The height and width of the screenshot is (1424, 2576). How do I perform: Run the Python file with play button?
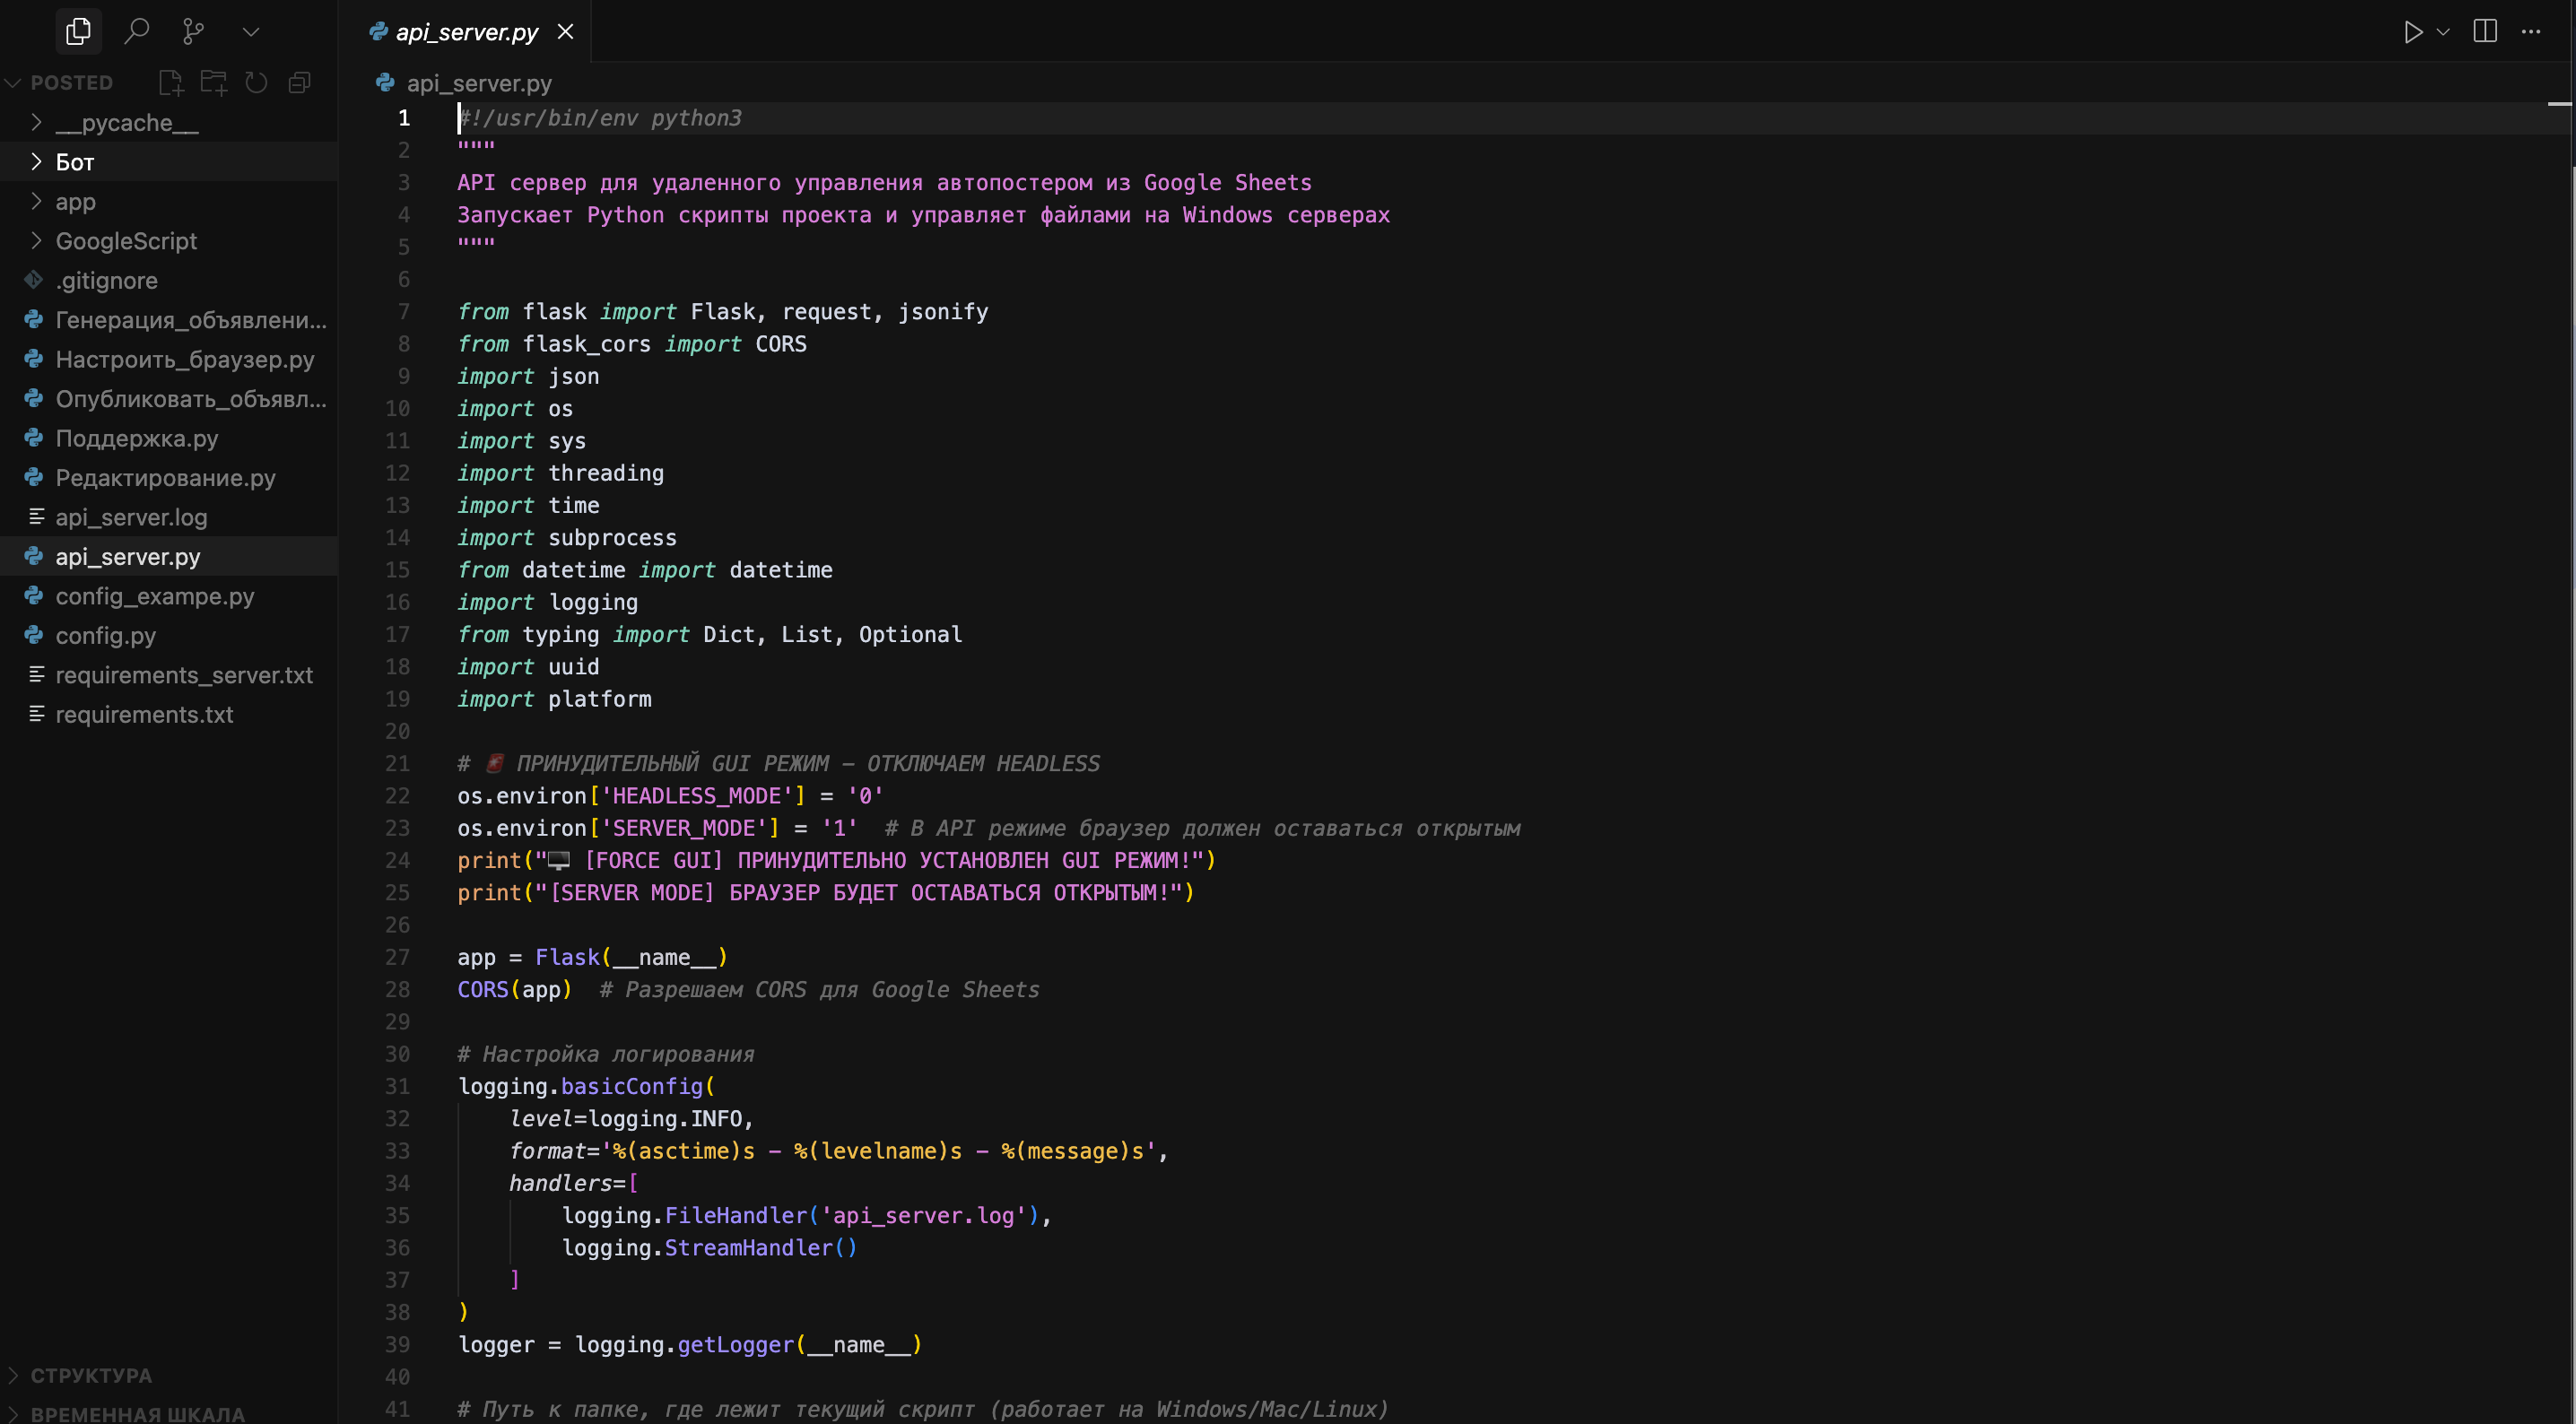coord(2412,32)
